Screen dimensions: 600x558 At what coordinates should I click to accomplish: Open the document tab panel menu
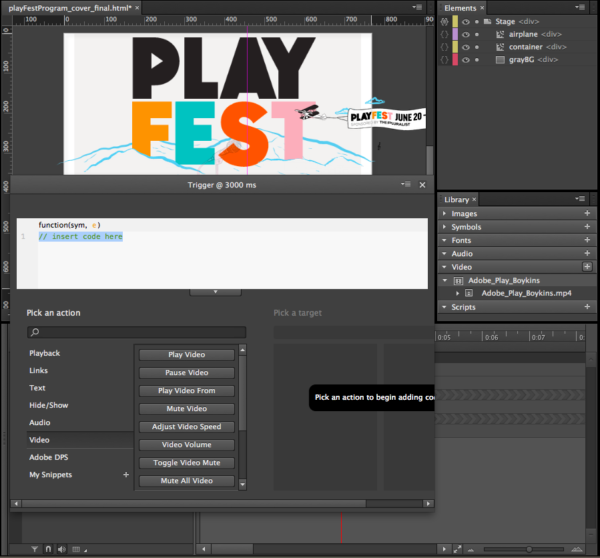[417, 7]
